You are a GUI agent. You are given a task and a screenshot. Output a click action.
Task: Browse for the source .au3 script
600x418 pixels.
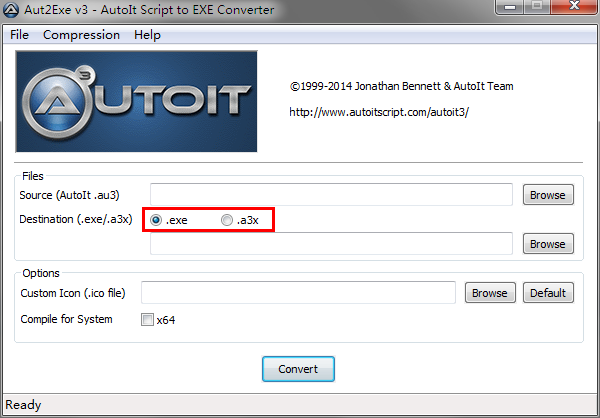pos(547,195)
